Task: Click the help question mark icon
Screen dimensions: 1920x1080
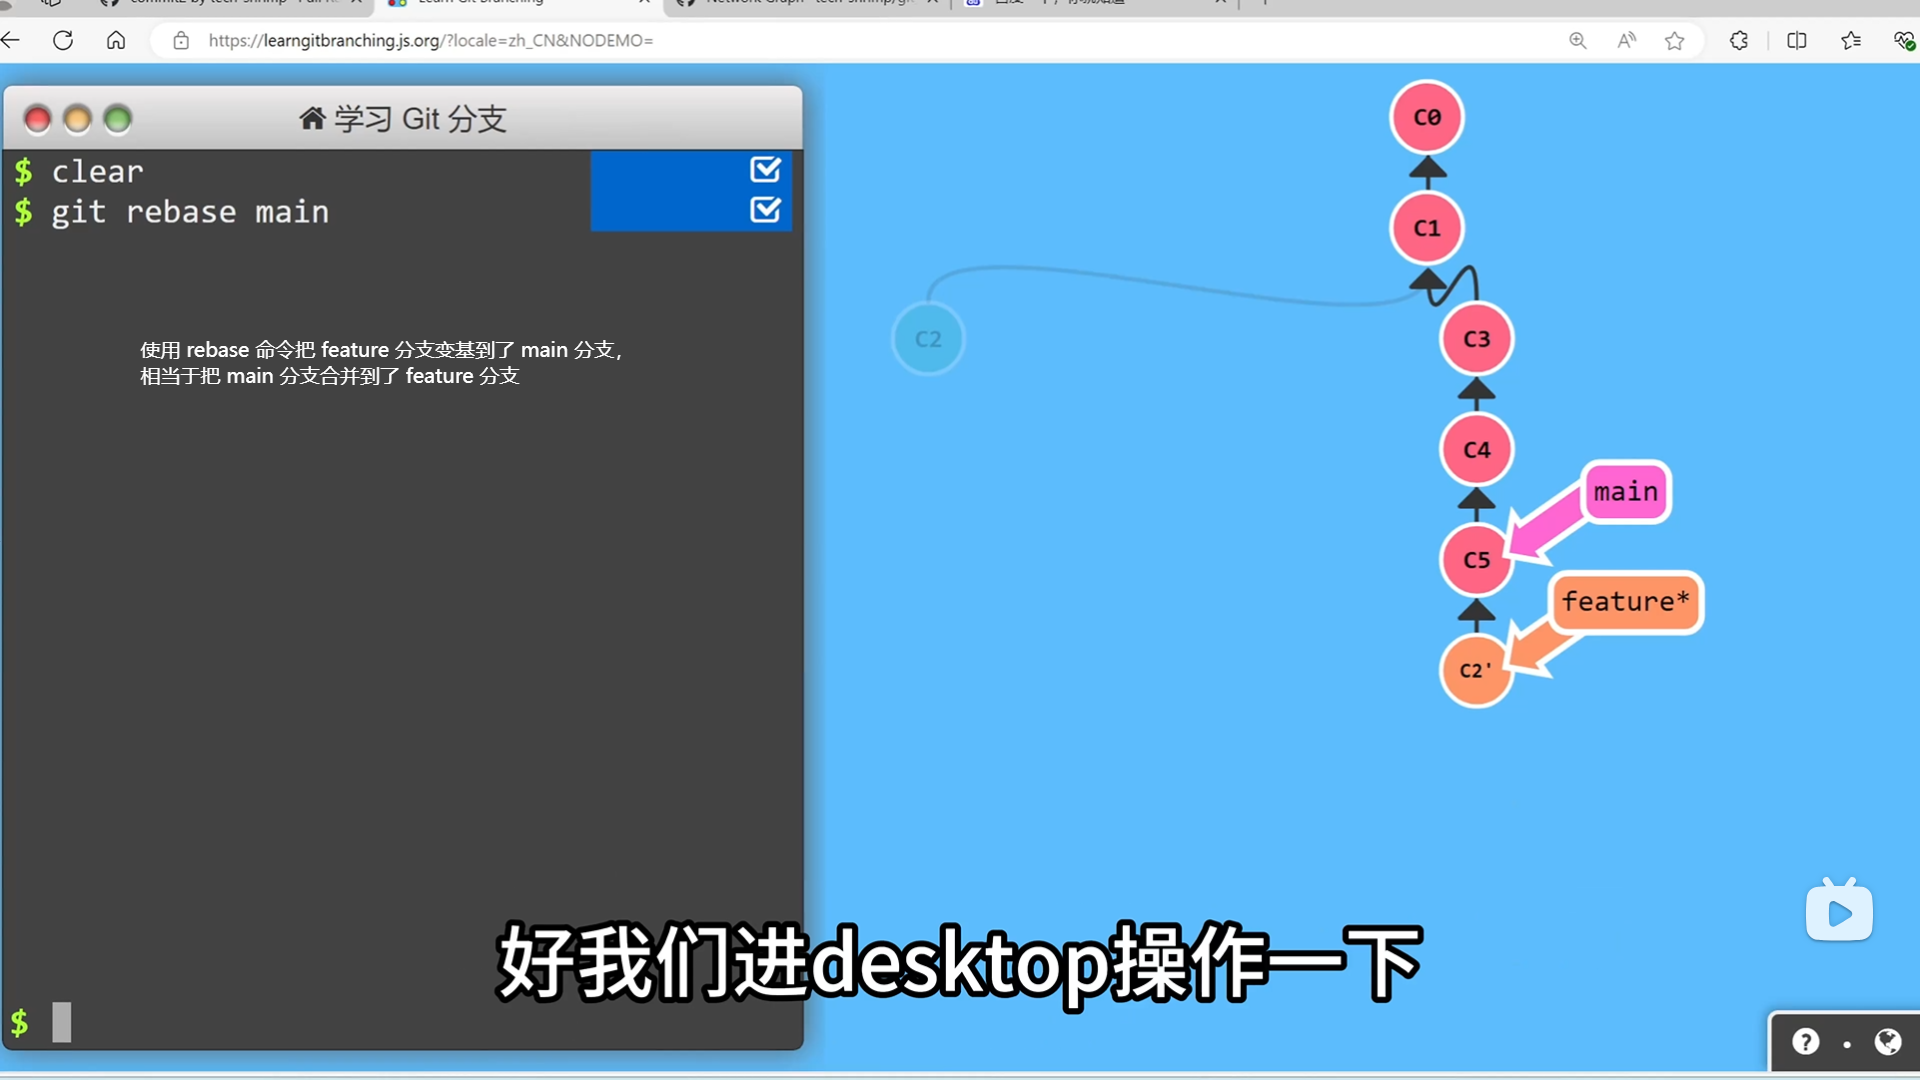Action: pyautogui.click(x=1805, y=1042)
